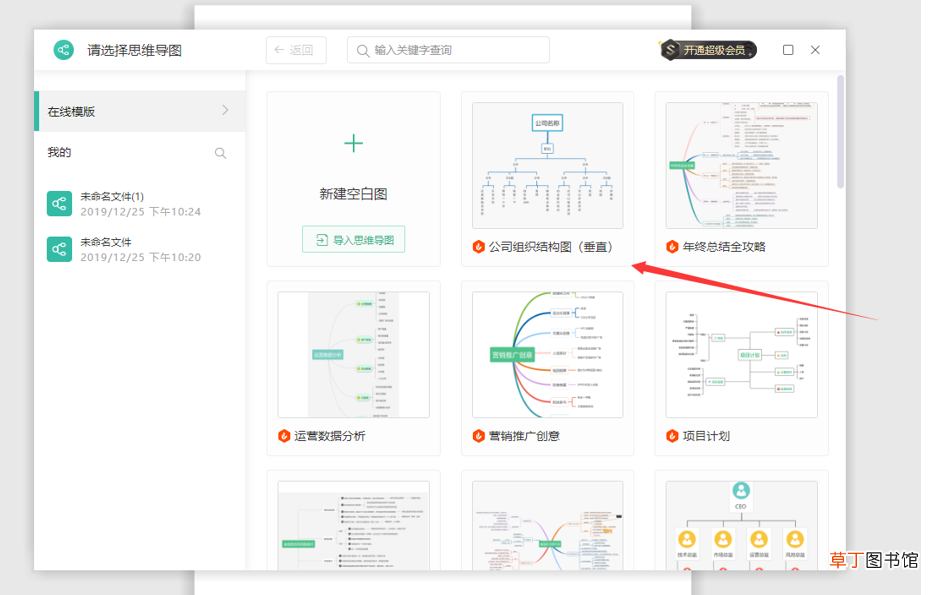
Task: Open the bottom-row green outline template thumbnail
Action: pos(354,526)
